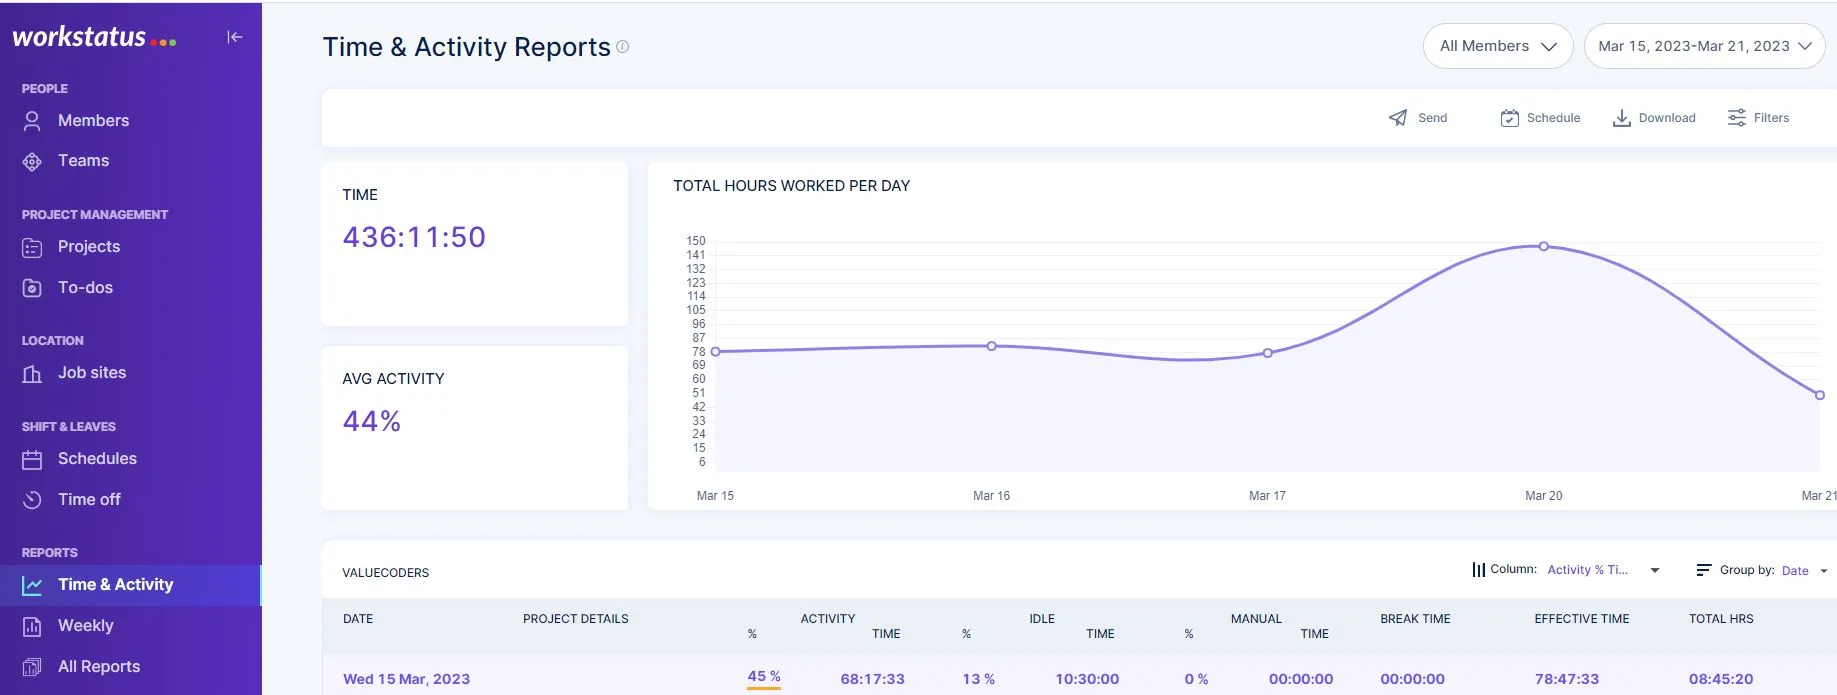
Task: Click the 13 % idle value
Action: 978,679
